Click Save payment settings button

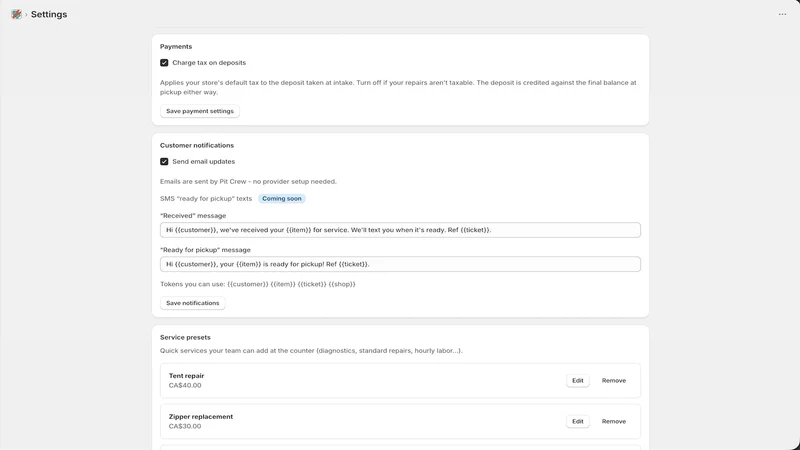[x=199, y=111]
